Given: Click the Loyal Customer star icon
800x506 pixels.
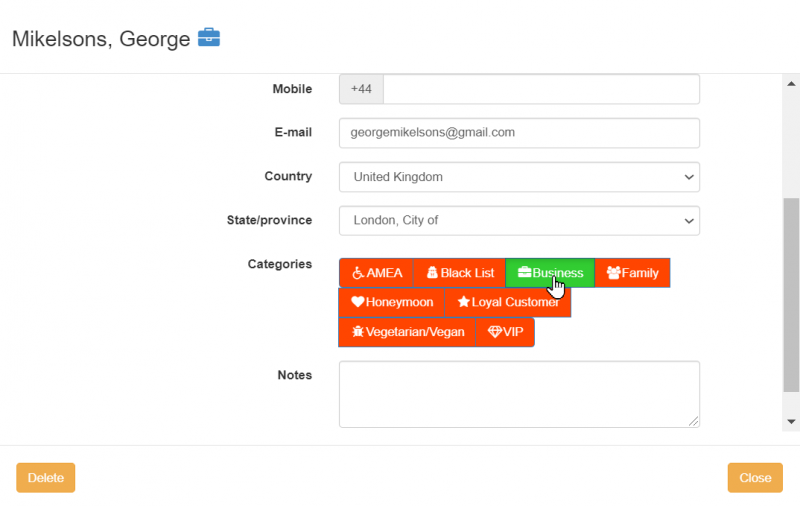Looking at the screenshot, I should pos(463,302).
